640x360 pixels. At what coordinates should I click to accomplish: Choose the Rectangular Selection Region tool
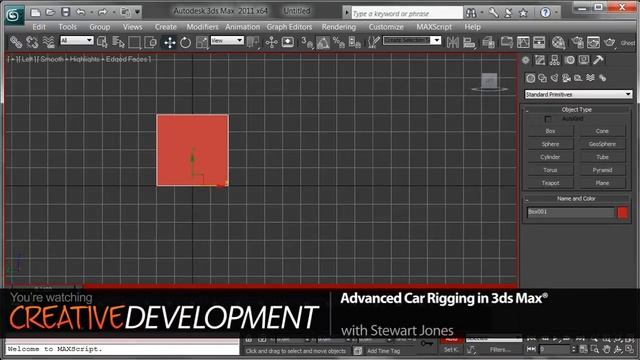point(134,42)
